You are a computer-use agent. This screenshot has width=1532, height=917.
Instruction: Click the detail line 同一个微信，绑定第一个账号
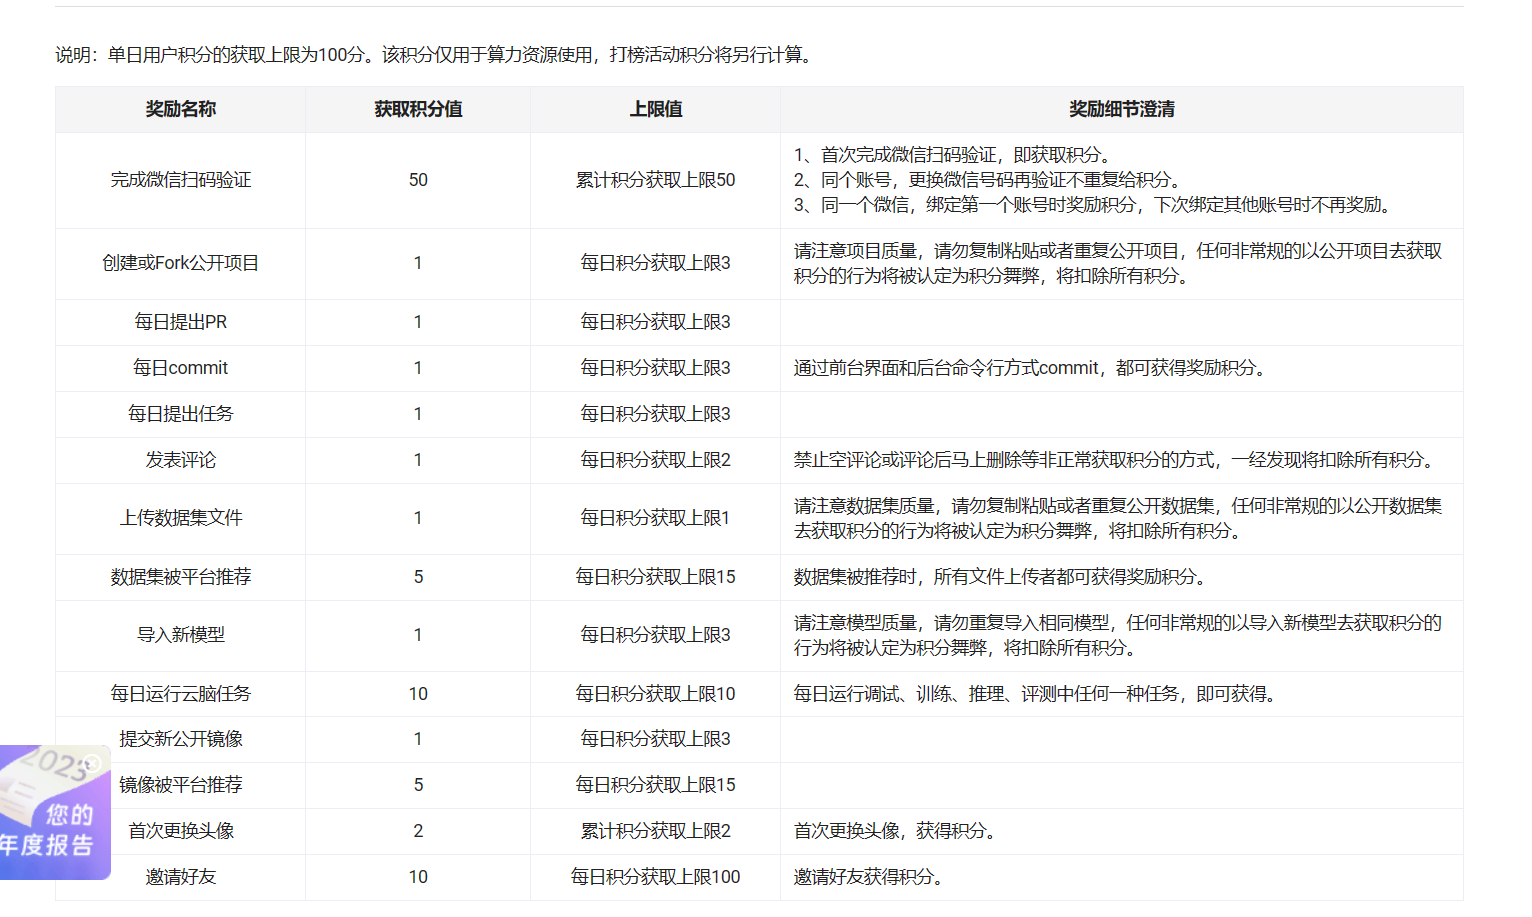tap(1095, 205)
